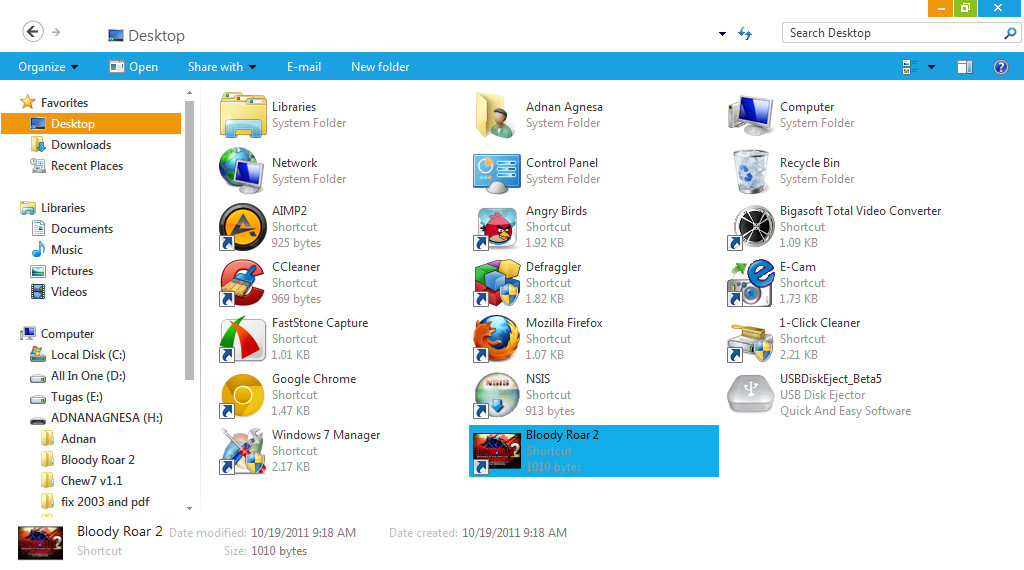Click the navigation pane scrollbar thumb
Image resolution: width=1024 pixels, height=570 pixels.
click(189, 240)
